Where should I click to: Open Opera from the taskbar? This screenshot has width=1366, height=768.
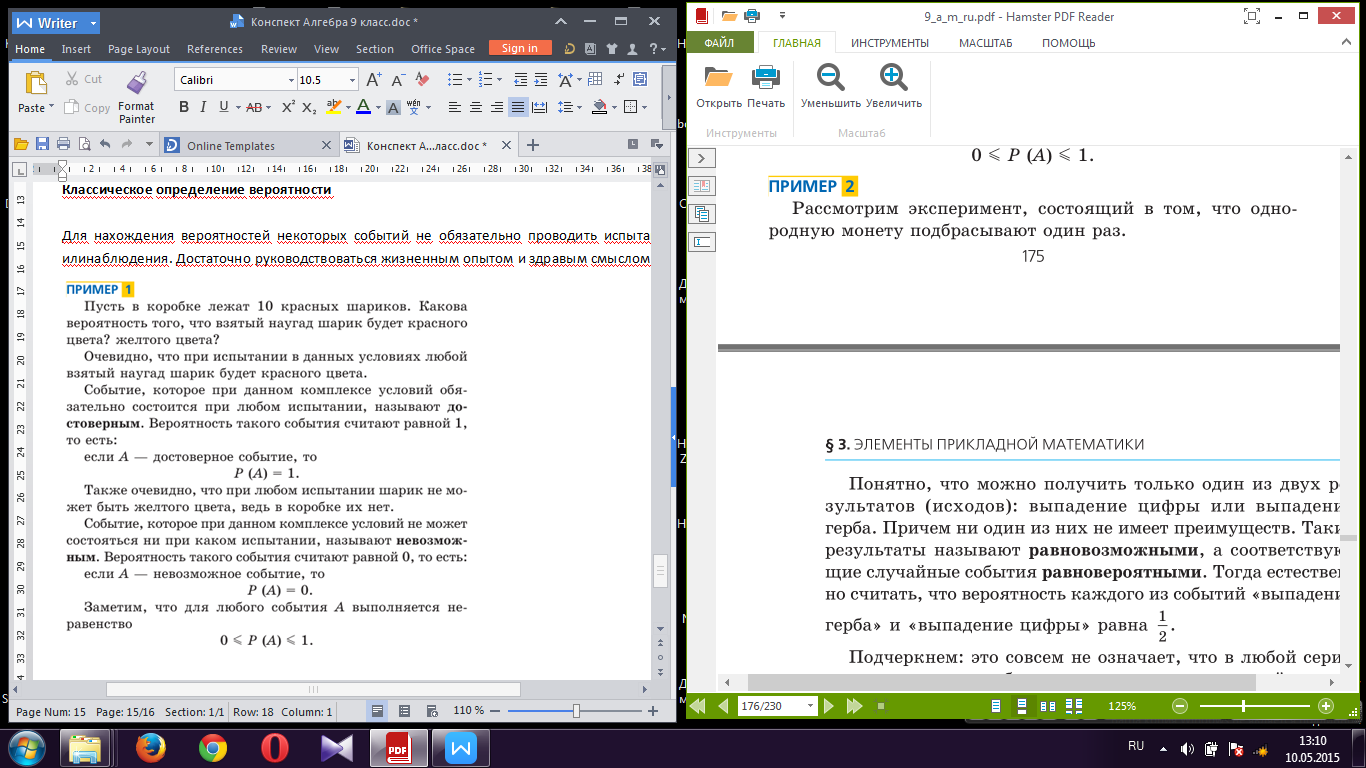(275, 748)
